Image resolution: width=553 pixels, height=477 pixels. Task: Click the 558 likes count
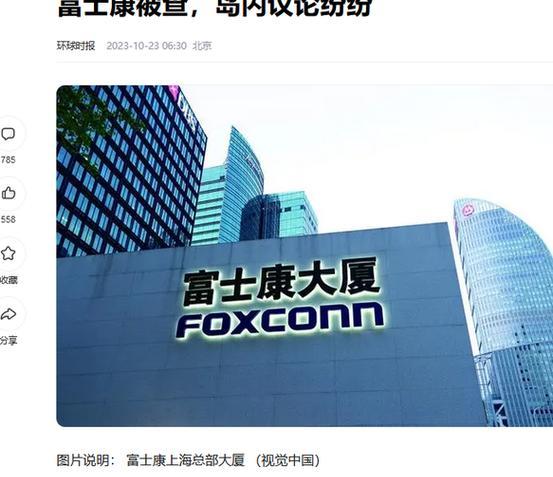click(8, 220)
